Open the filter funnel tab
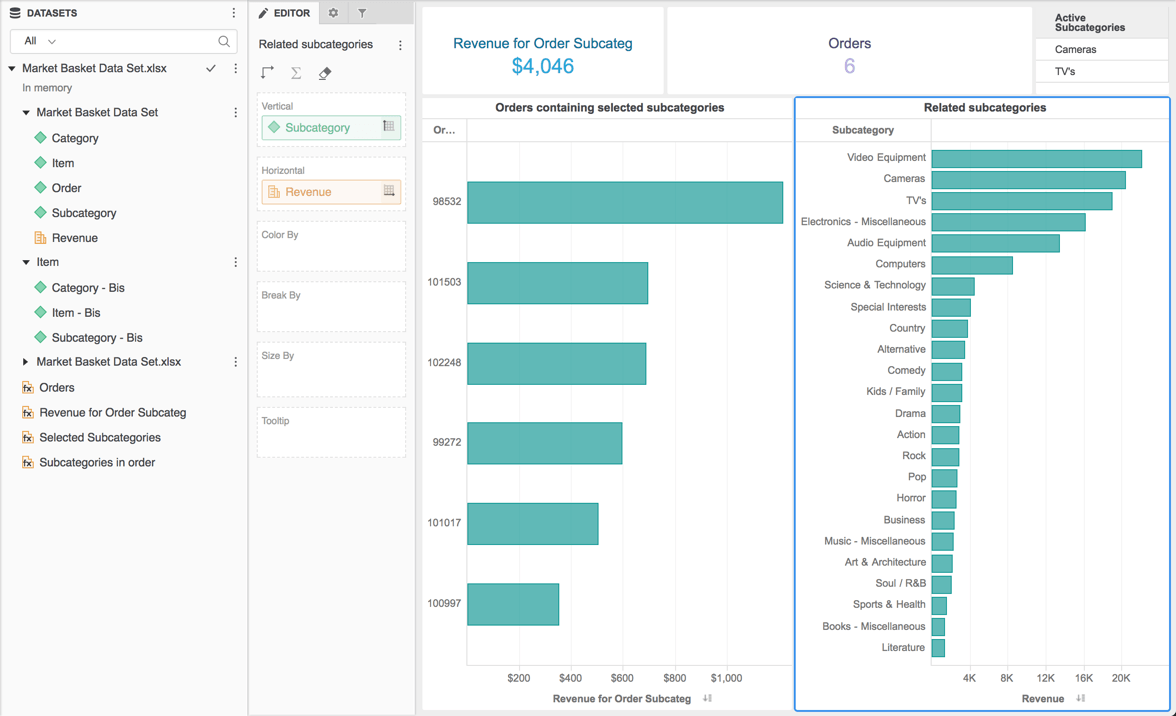 [x=362, y=13]
